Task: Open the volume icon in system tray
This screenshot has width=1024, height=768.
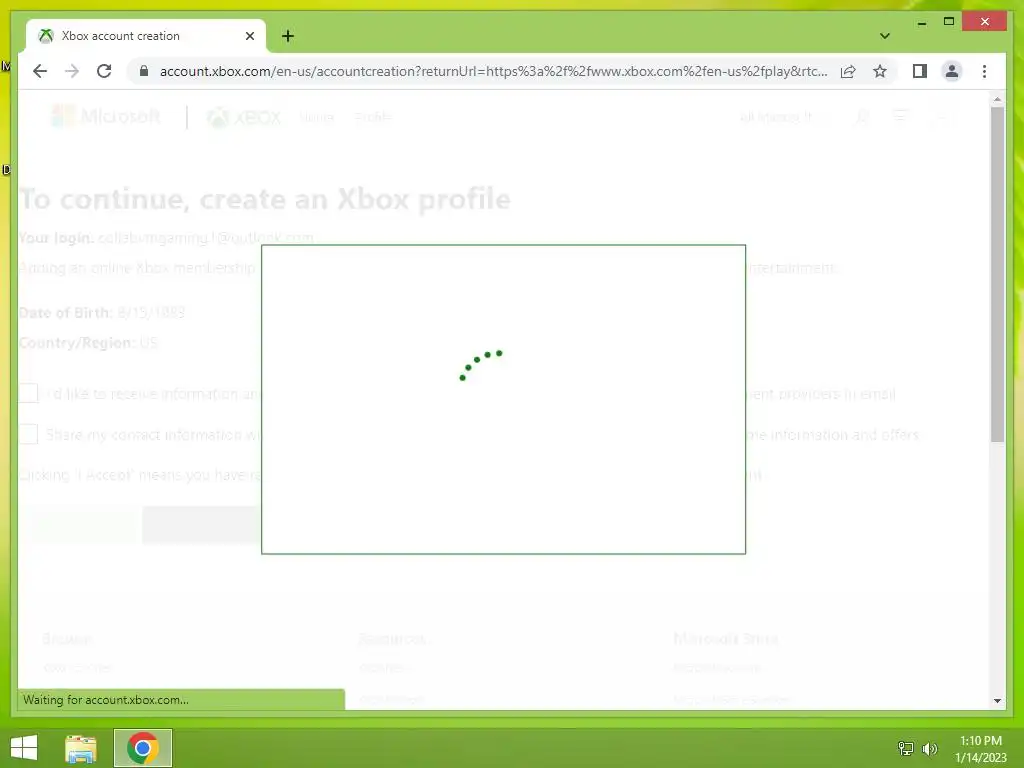Action: 929,748
